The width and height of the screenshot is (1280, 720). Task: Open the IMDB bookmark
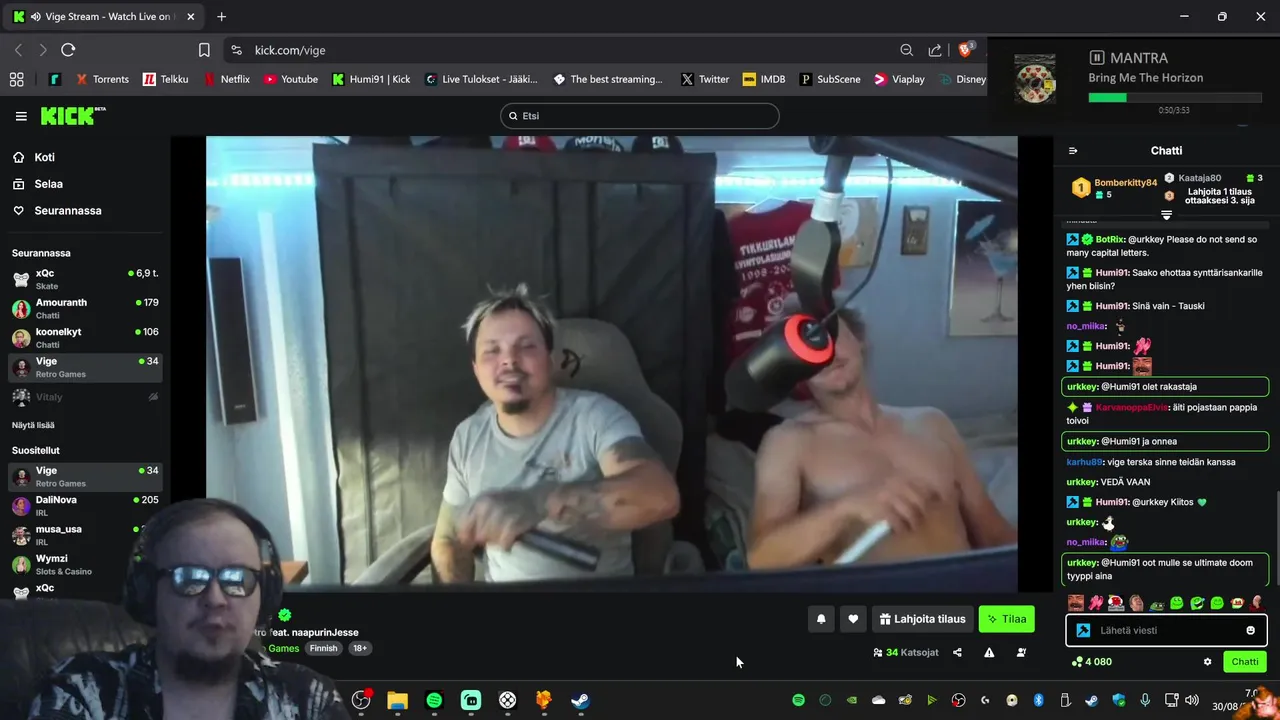(764, 79)
